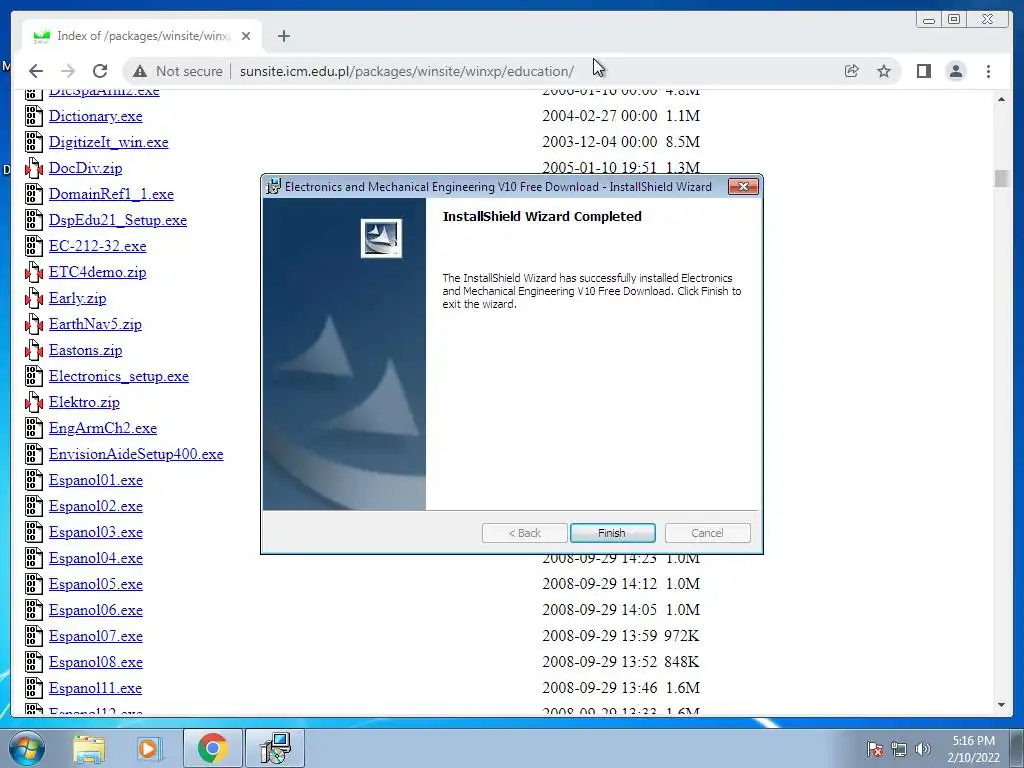Click the zip icon beside Elektro.zip
Image resolution: width=1024 pixels, height=768 pixels.
pos(34,402)
